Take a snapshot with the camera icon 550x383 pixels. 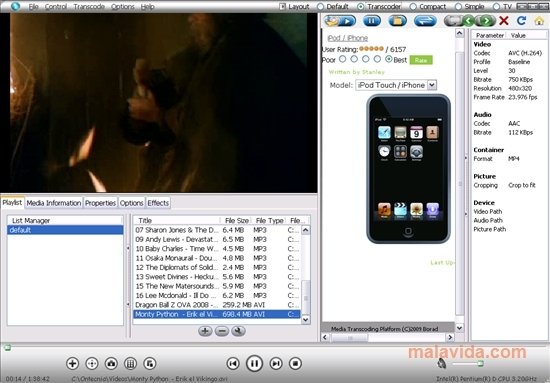[111, 363]
